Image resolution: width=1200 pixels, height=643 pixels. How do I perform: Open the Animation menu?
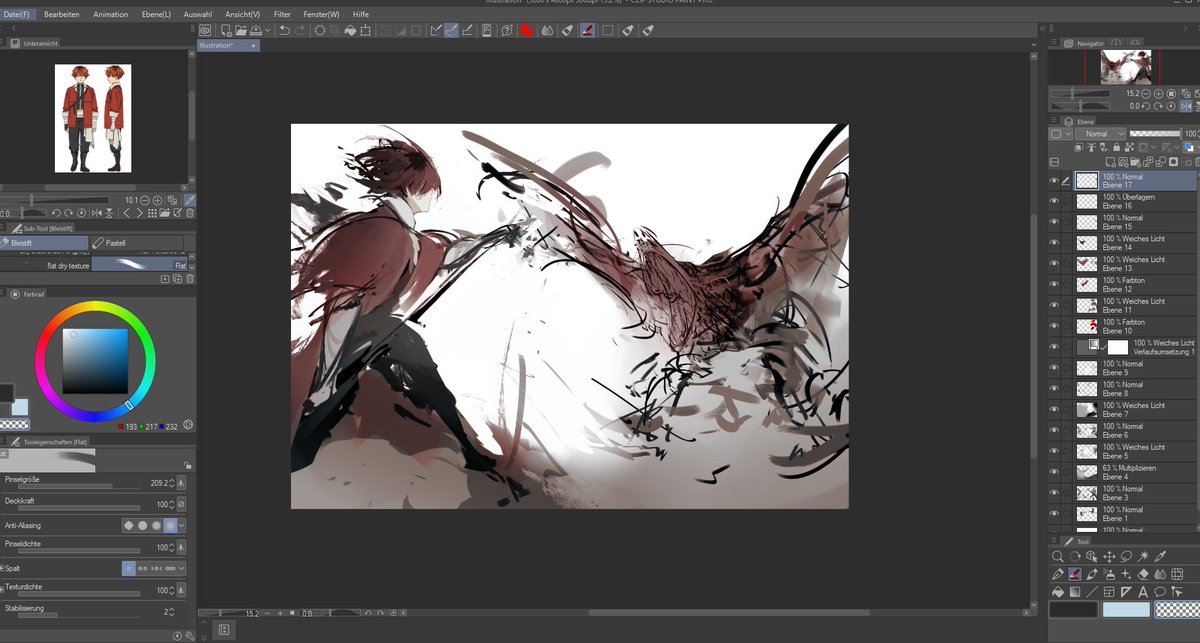[110, 15]
